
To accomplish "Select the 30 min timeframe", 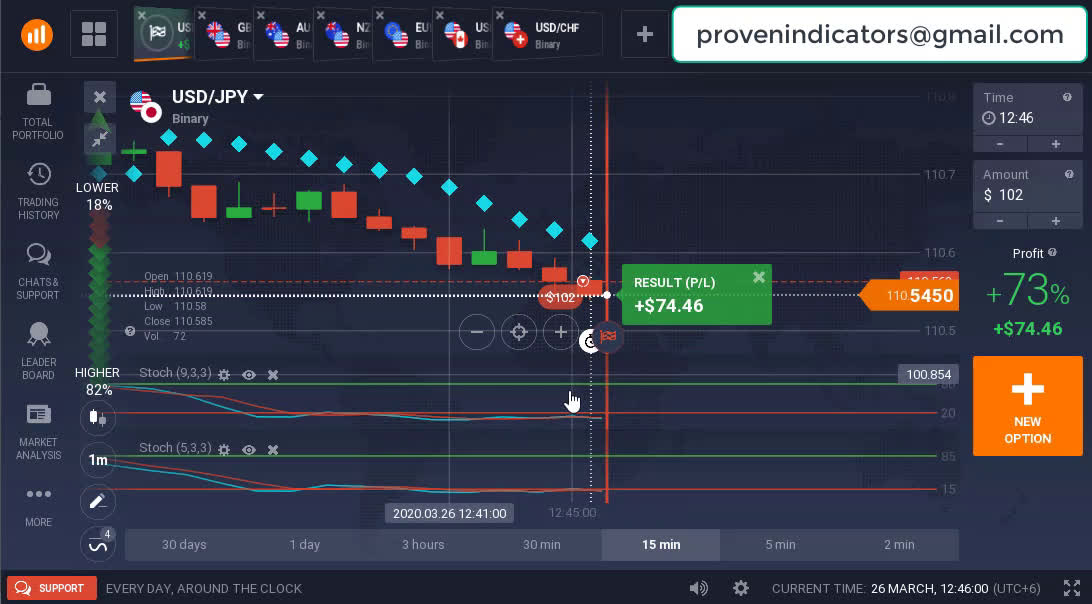I will pyautogui.click(x=542, y=545).
